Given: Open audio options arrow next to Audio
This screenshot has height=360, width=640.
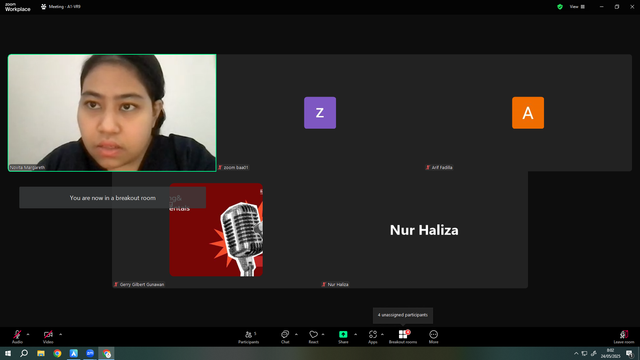Looking at the screenshot, I should tap(28, 334).
